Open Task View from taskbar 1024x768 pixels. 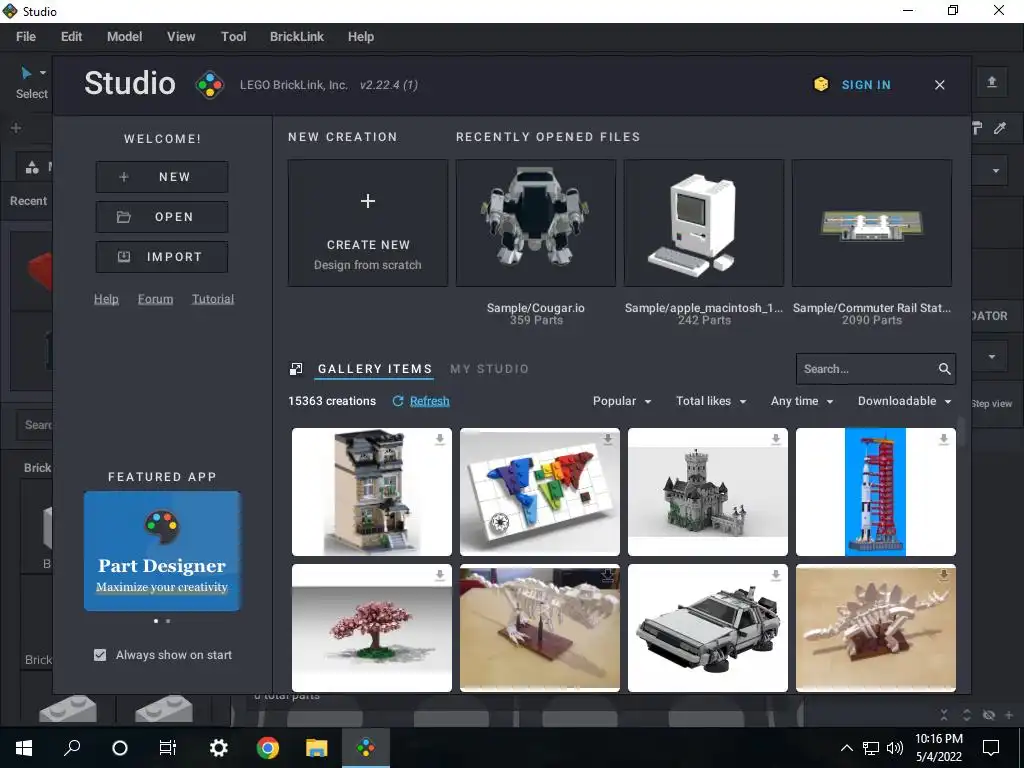[x=168, y=748]
